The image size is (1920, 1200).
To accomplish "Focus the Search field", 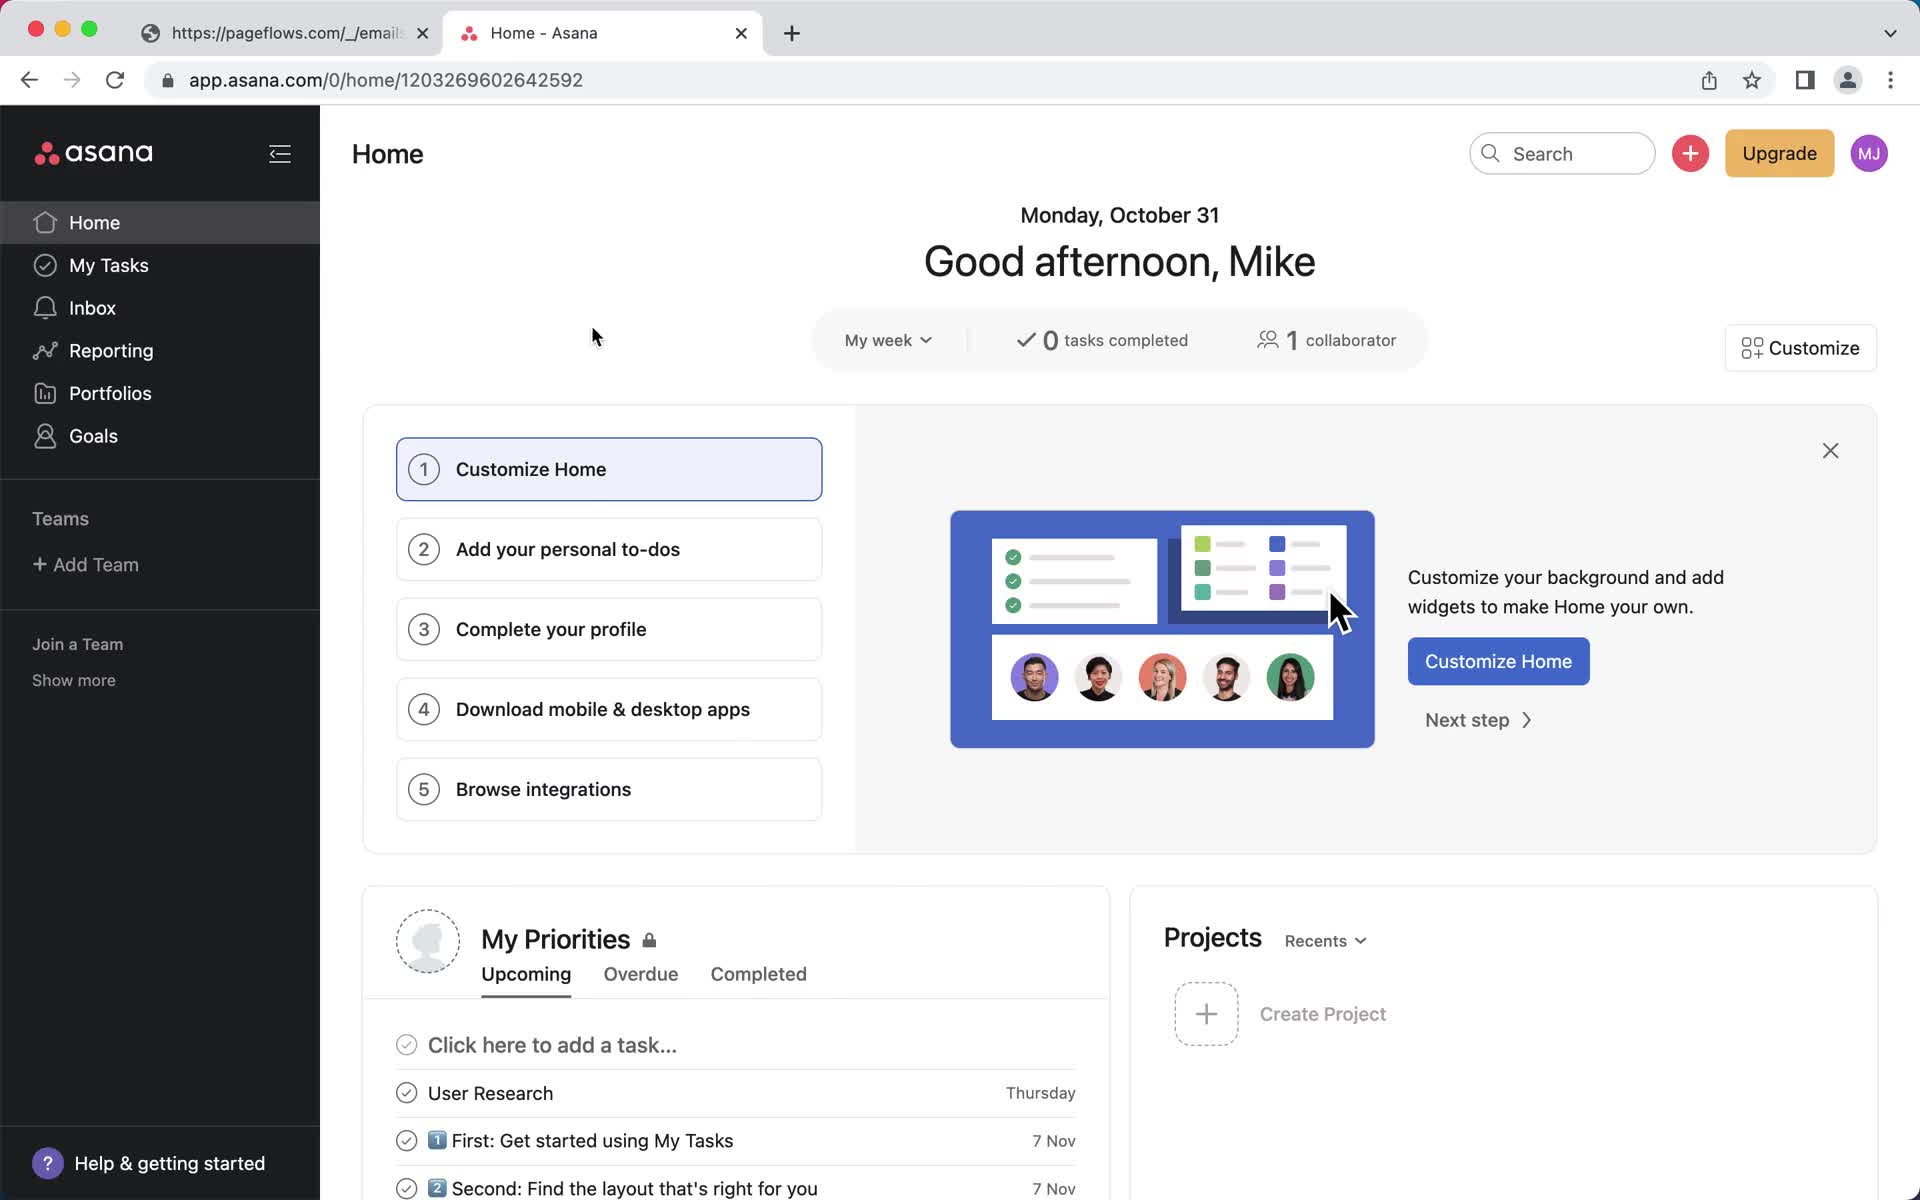I will [x=1562, y=153].
